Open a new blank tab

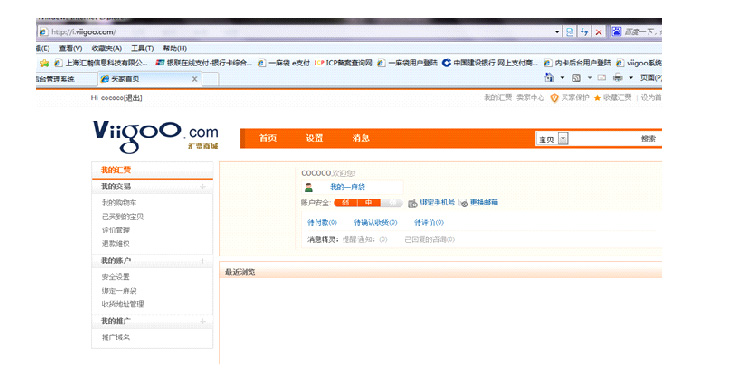coord(211,79)
